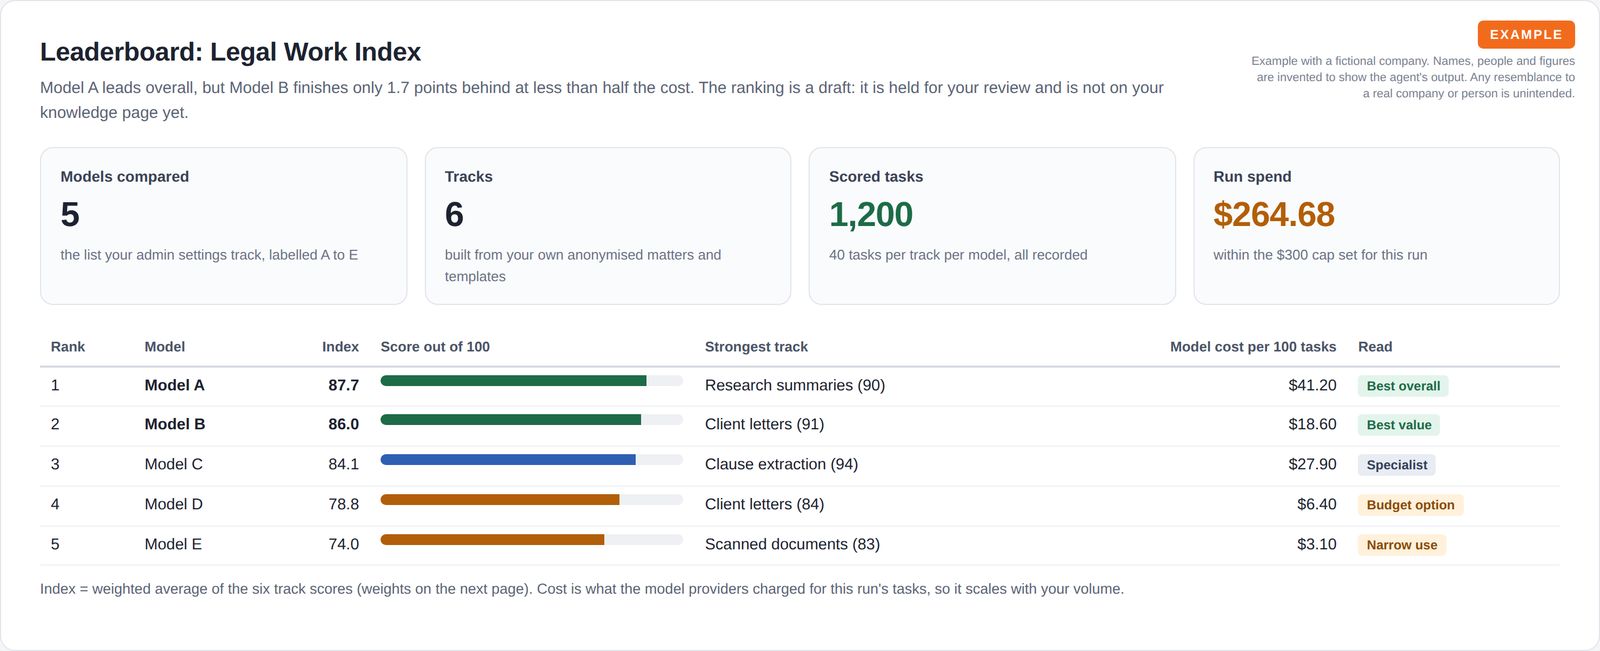Click the Score out of 100 header
This screenshot has width=1600, height=651.
(435, 347)
